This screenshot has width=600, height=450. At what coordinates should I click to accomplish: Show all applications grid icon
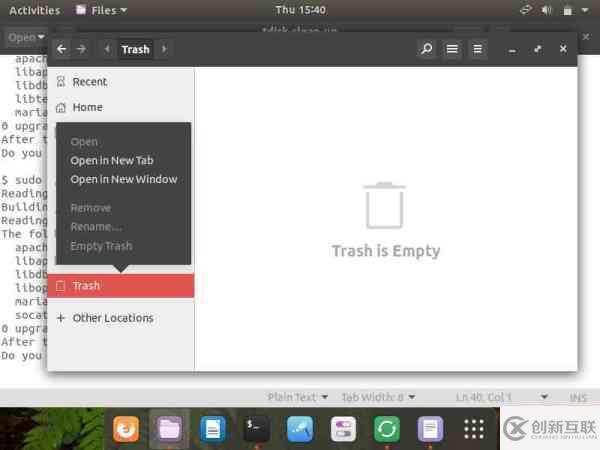474,429
